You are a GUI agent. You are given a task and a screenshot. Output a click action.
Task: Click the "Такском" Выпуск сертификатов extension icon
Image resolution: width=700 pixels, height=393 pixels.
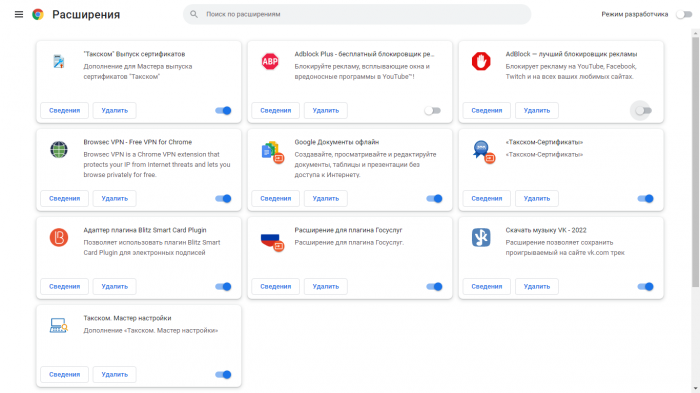58,61
